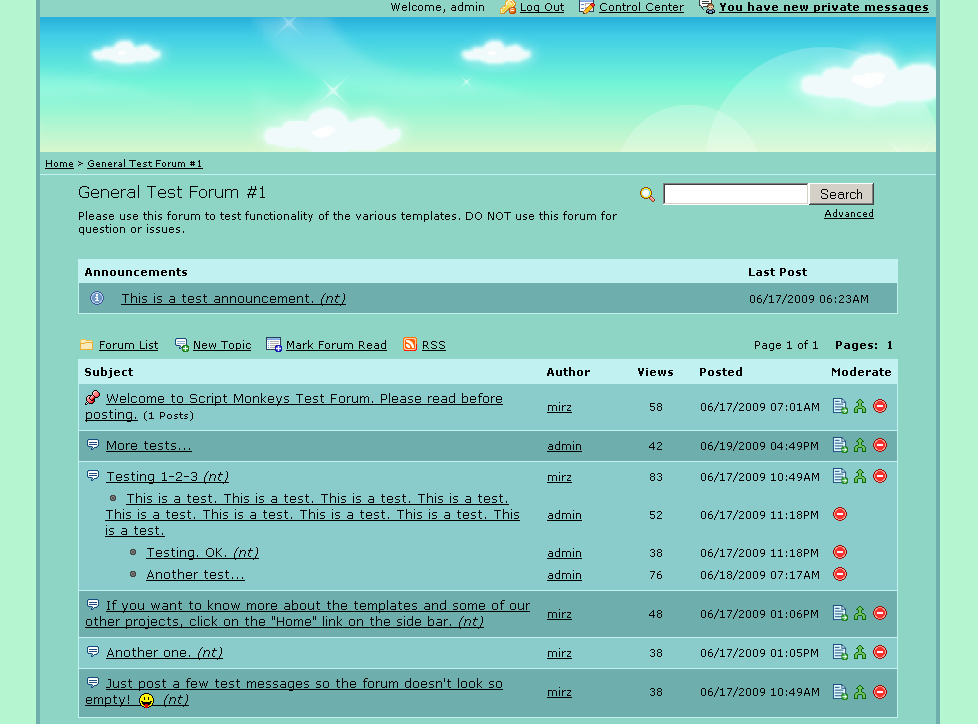Click the red pushpin icon on Welcome topic
The width and height of the screenshot is (978, 724).
(92, 397)
